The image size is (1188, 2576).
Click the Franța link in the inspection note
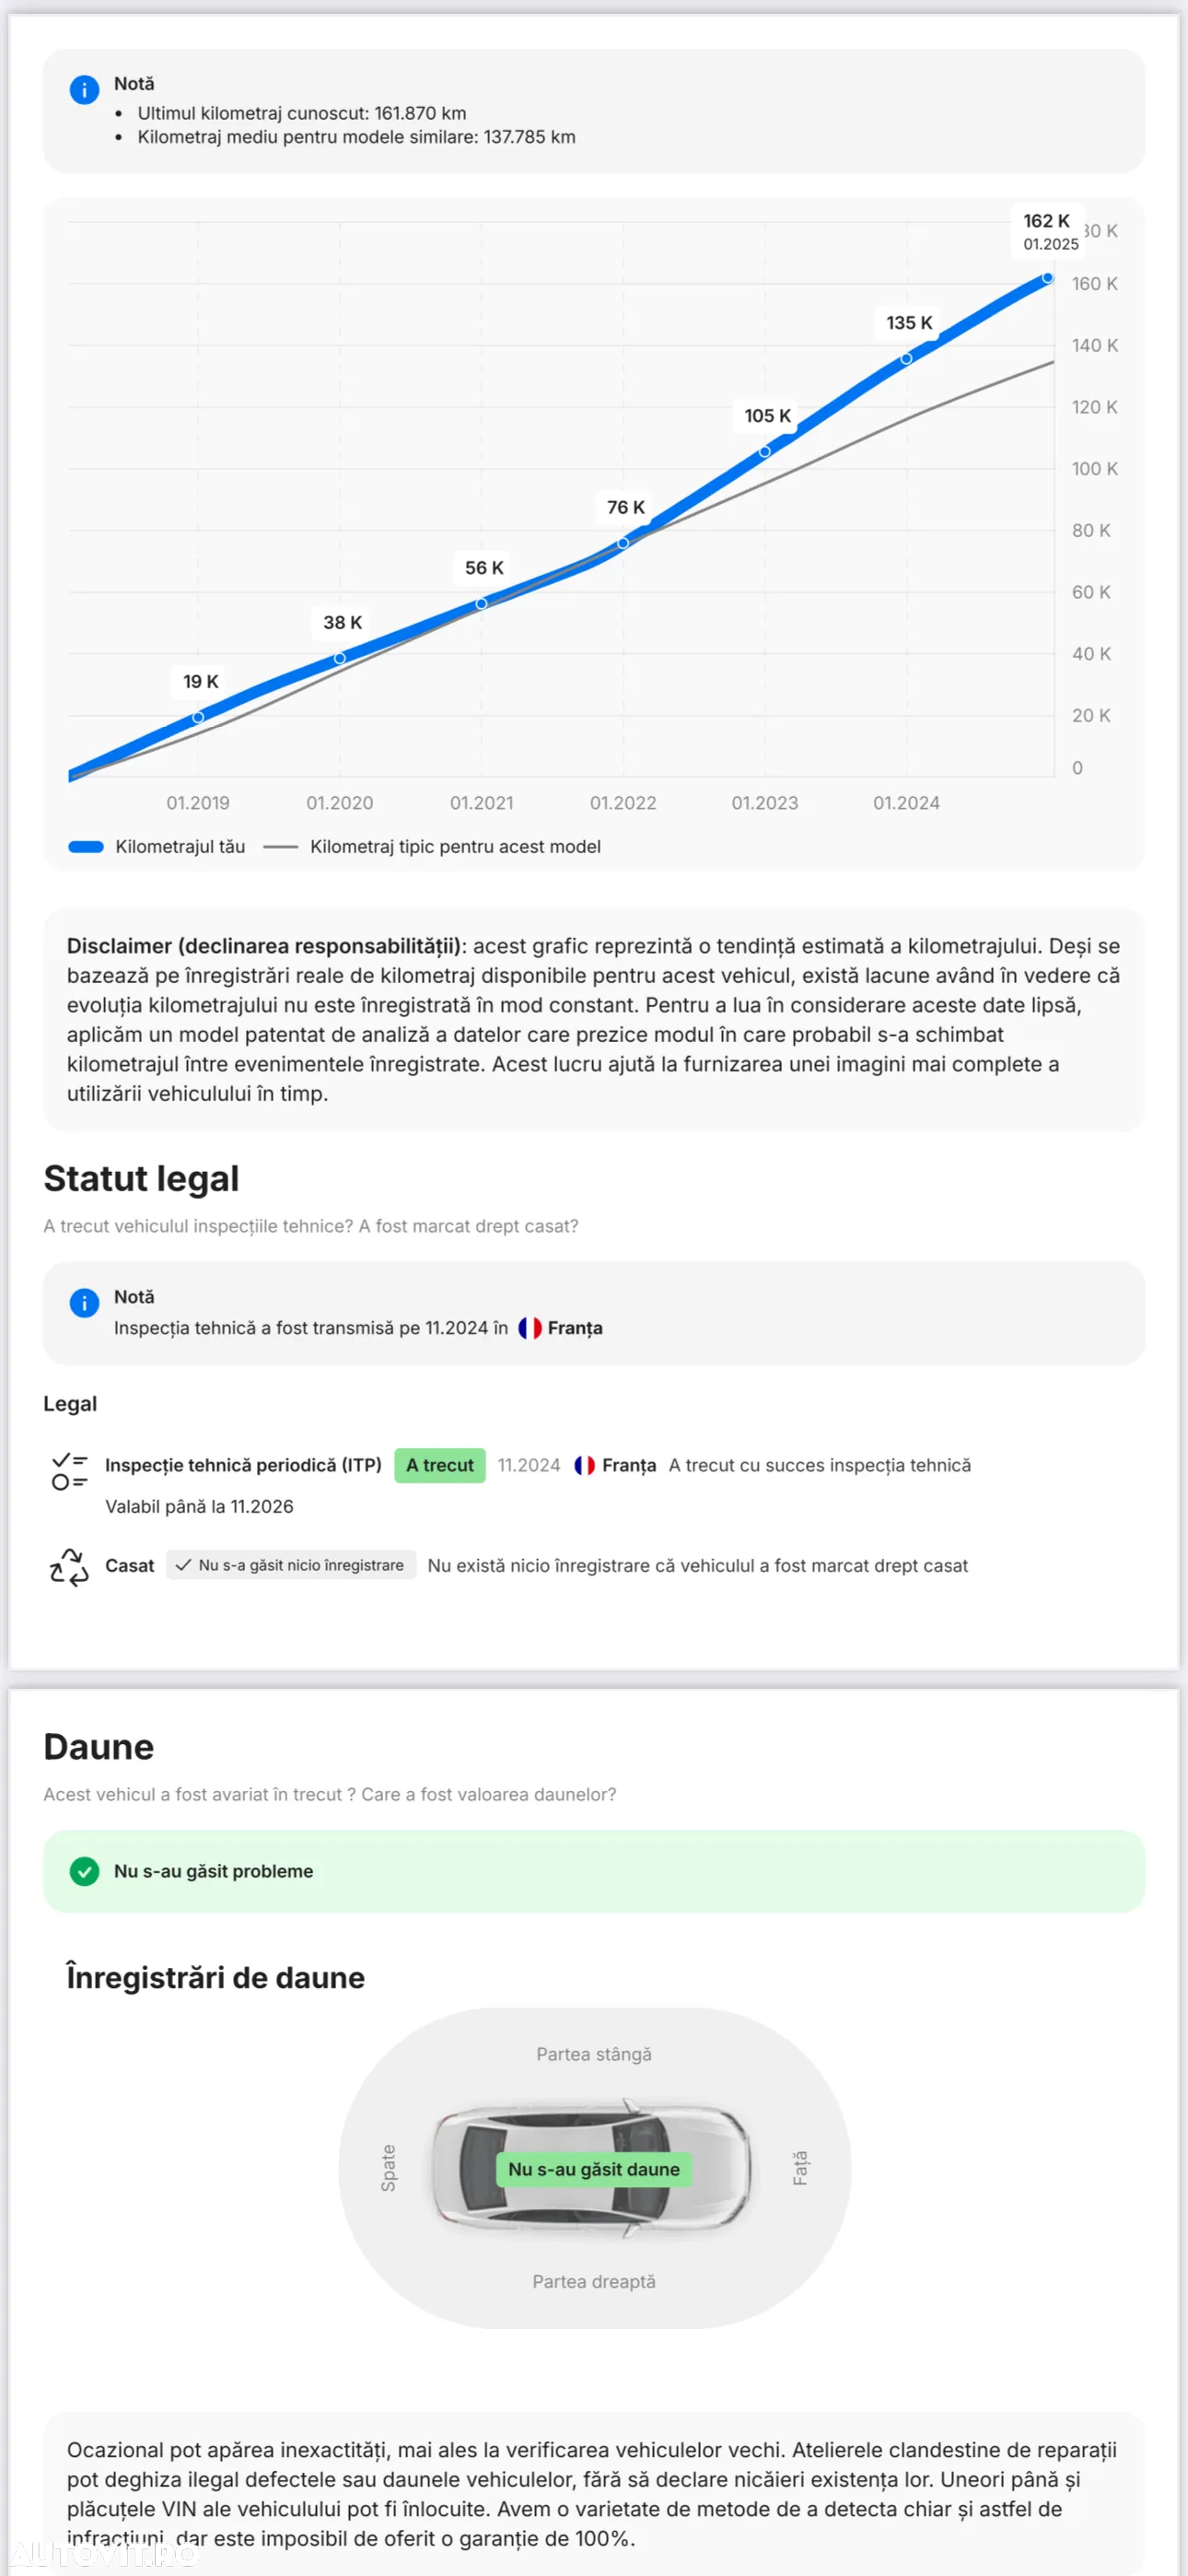tap(575, 1328)
